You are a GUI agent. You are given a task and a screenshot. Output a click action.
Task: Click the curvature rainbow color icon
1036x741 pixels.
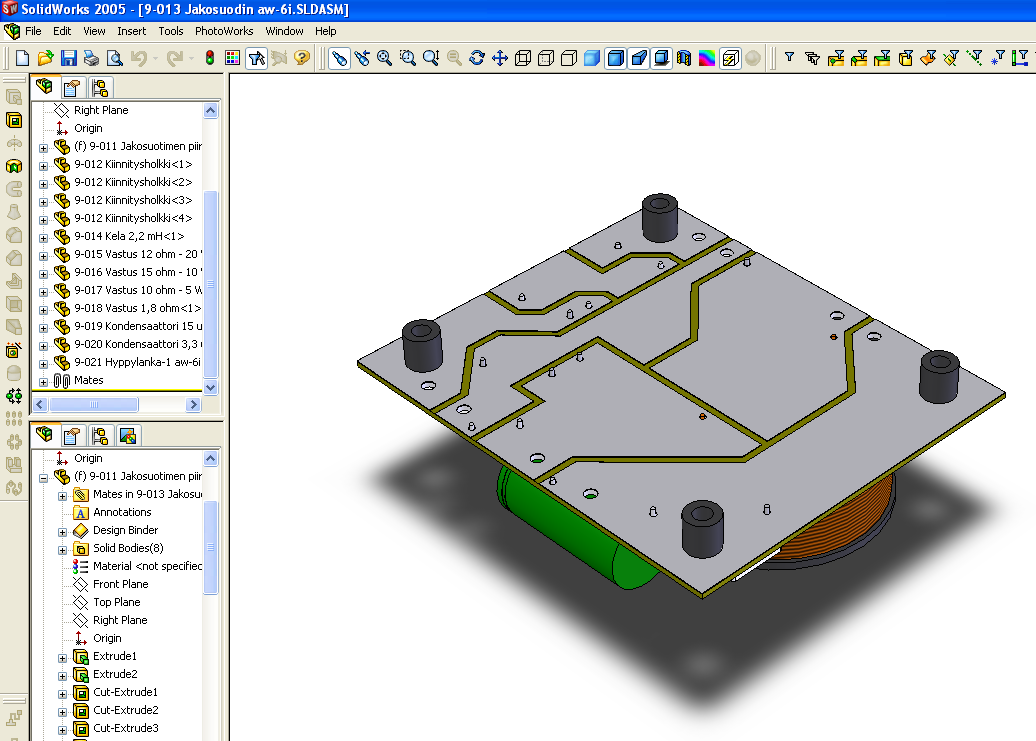coord(707,58)
